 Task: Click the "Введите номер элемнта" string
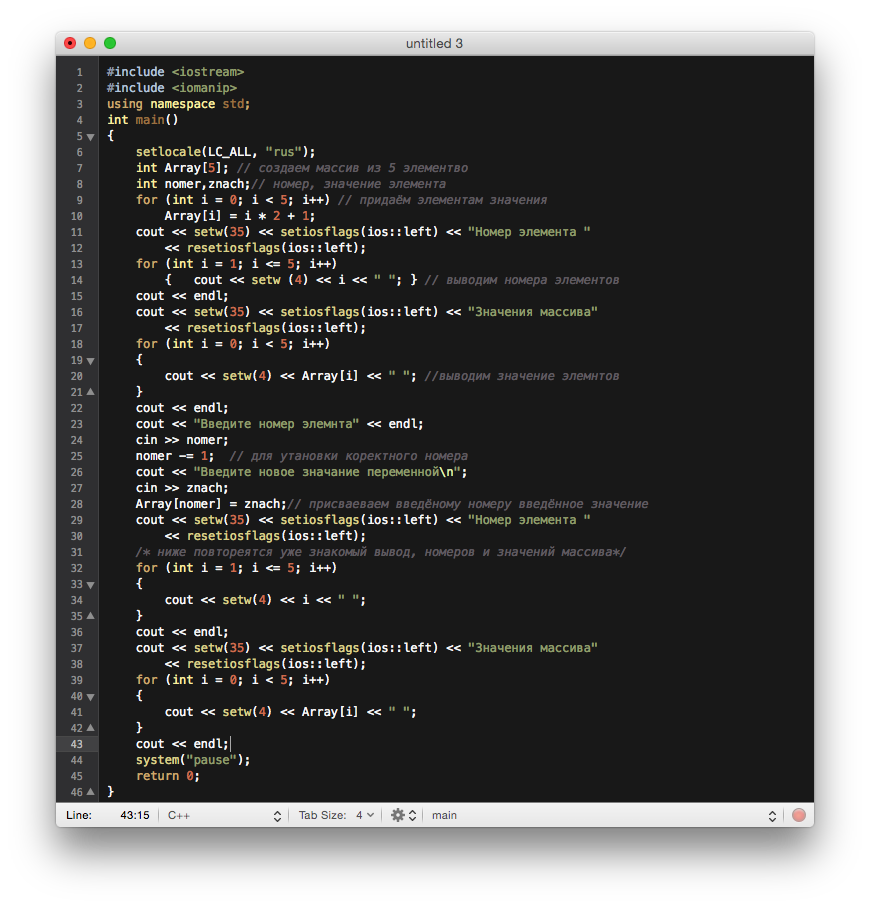pos(276,424)
